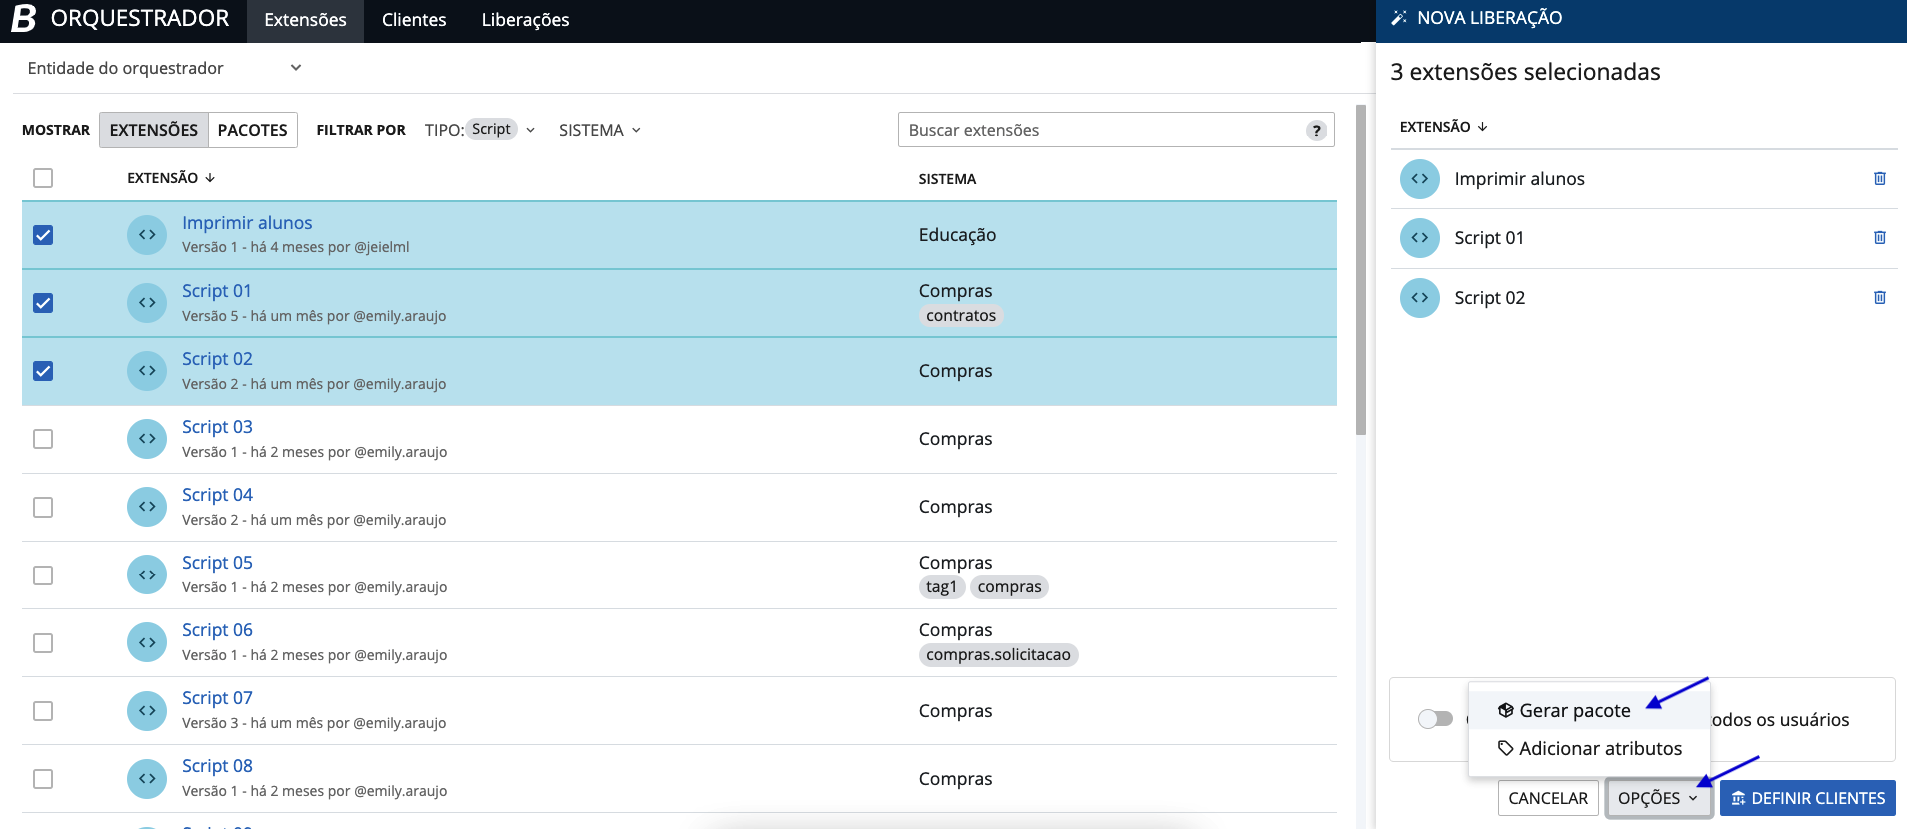The height and width of the screenshot is (829, 1907).
Task: Open the Script 08 extension link
Action: point(217,766)
